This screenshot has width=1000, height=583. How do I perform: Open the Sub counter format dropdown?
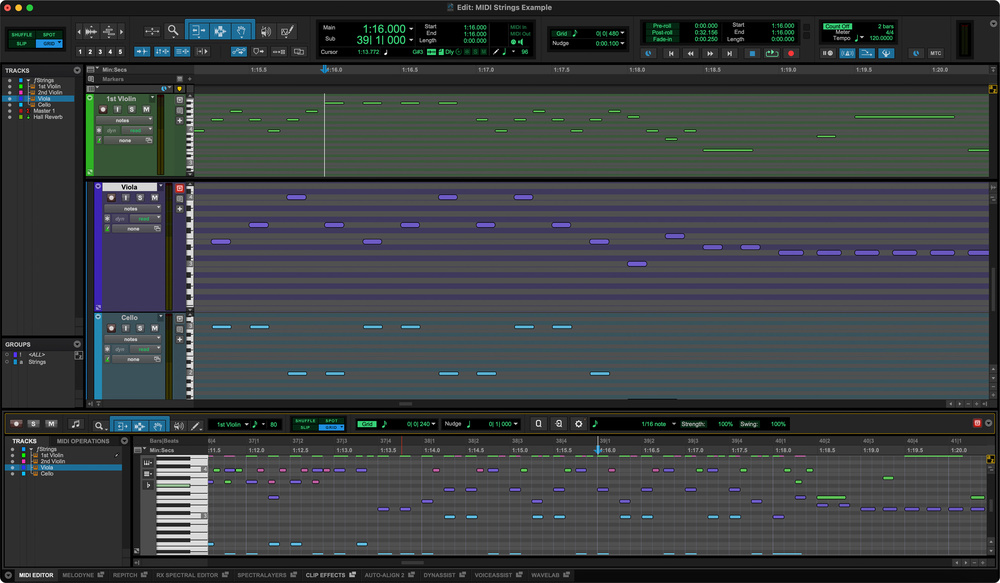(411, 40)
